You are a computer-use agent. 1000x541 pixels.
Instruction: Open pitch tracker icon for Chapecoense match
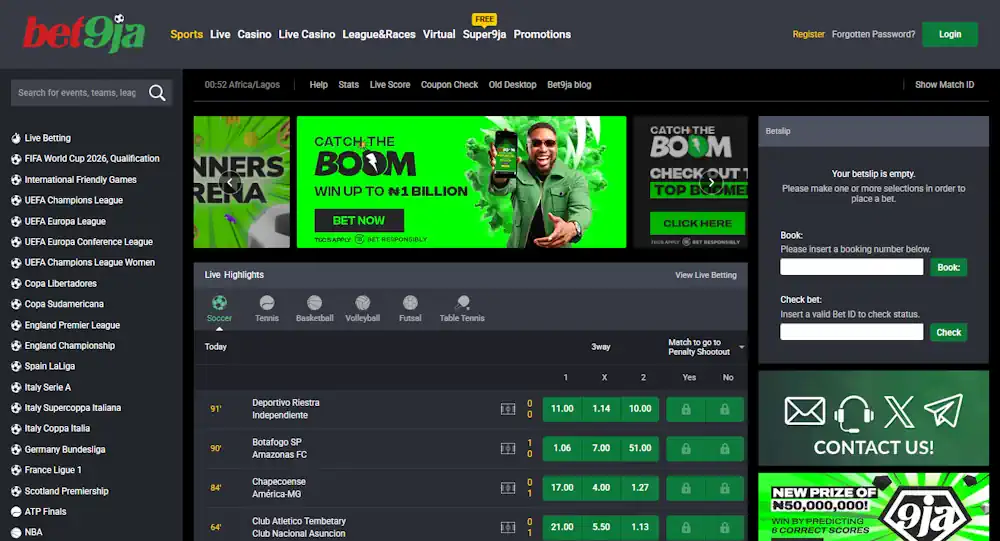[x=508, y=488]
